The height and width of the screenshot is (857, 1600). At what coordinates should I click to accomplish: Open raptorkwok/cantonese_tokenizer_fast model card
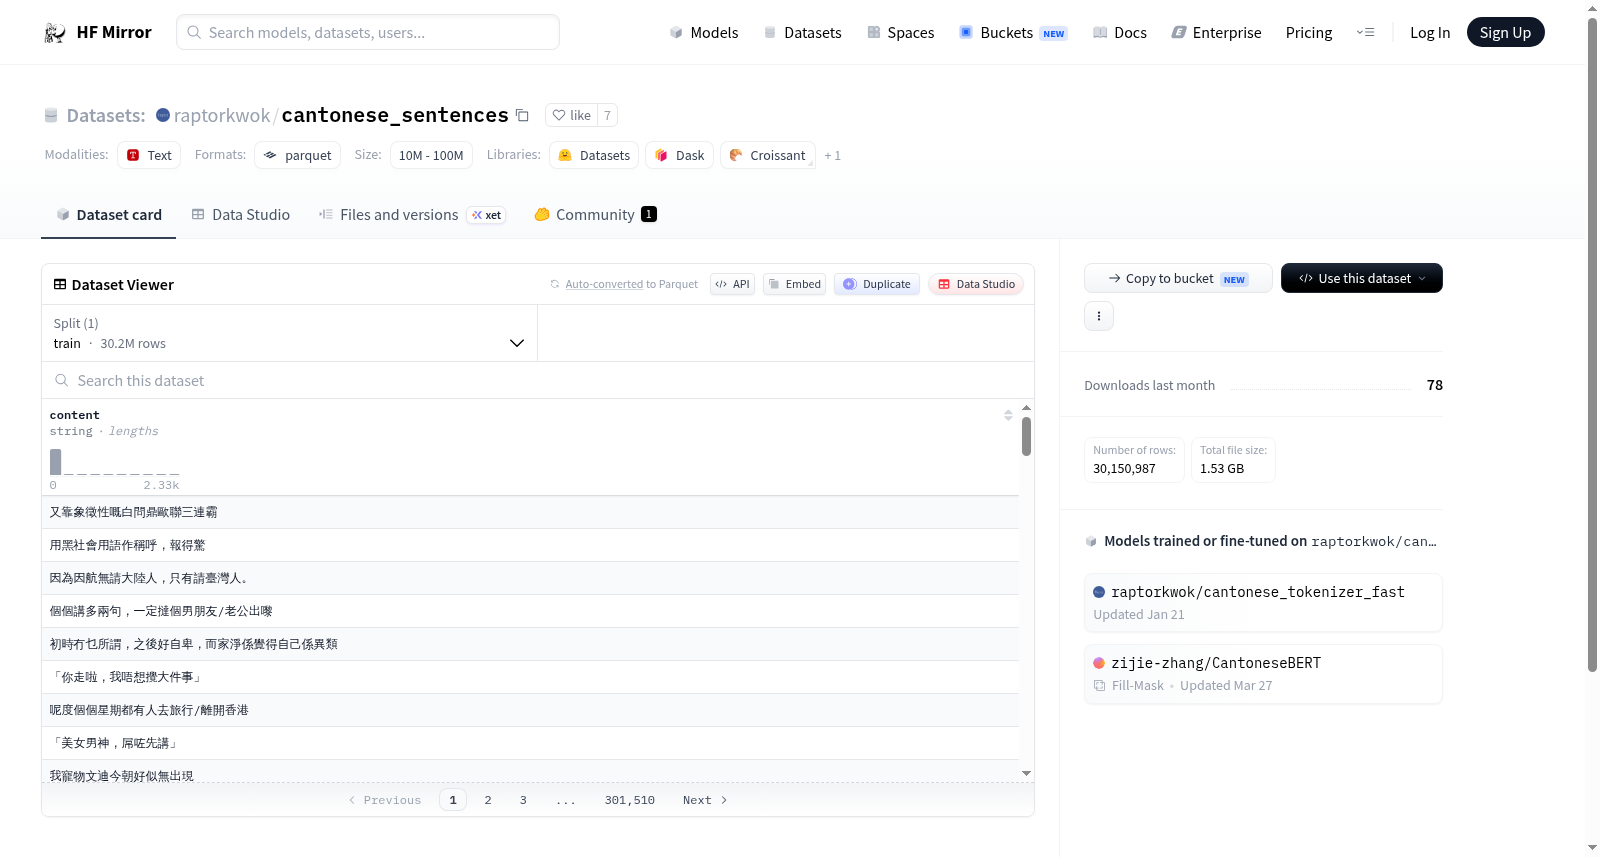click(1263, 603)
